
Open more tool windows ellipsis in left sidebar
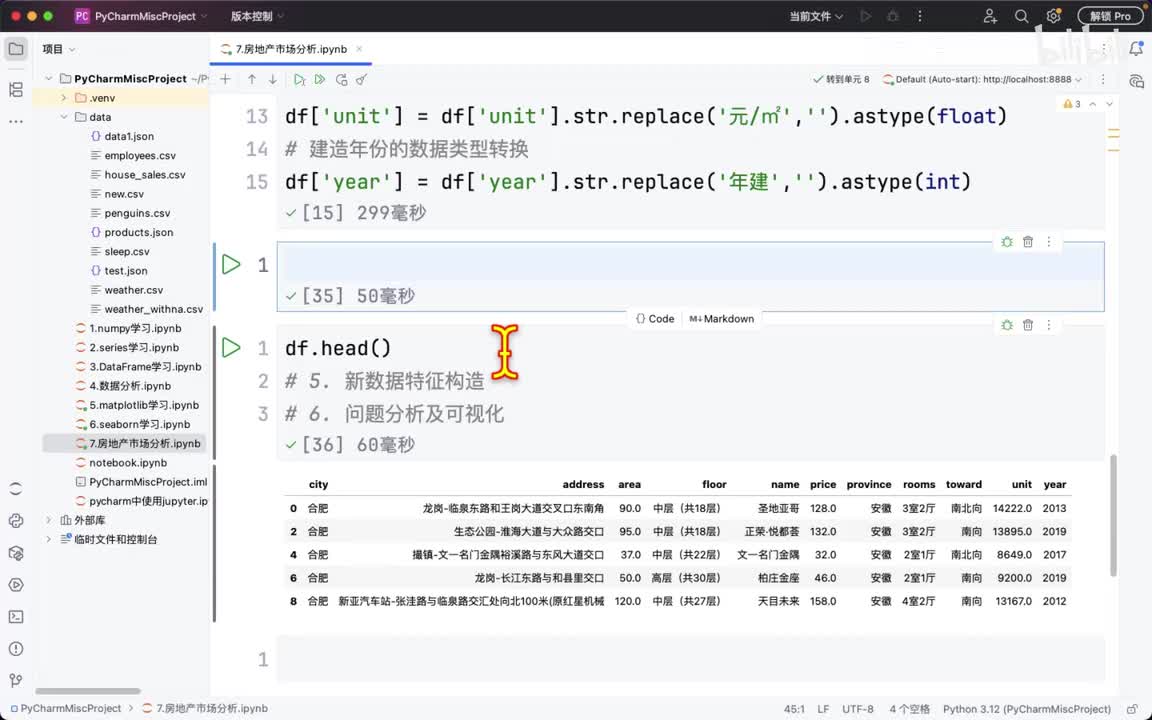16,122
